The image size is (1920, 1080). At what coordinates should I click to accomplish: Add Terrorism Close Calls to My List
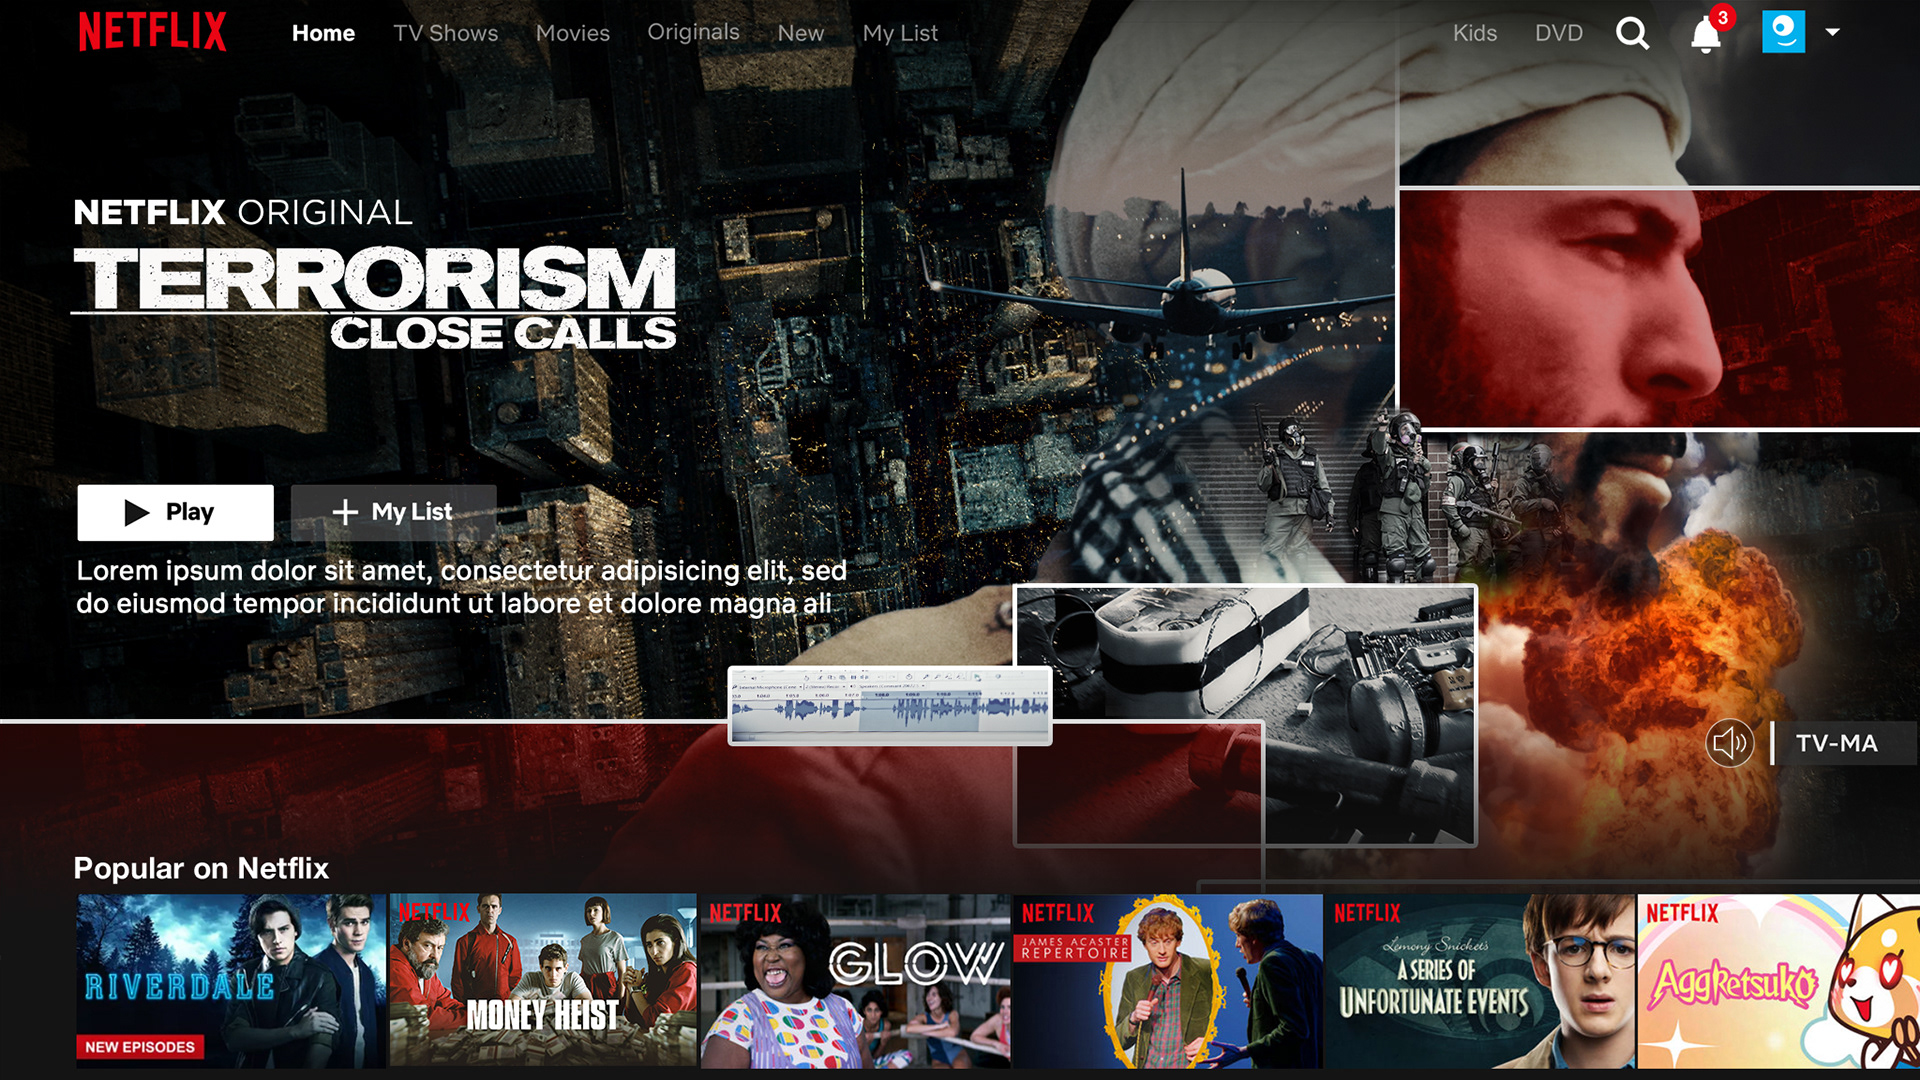tap(393, 512)
